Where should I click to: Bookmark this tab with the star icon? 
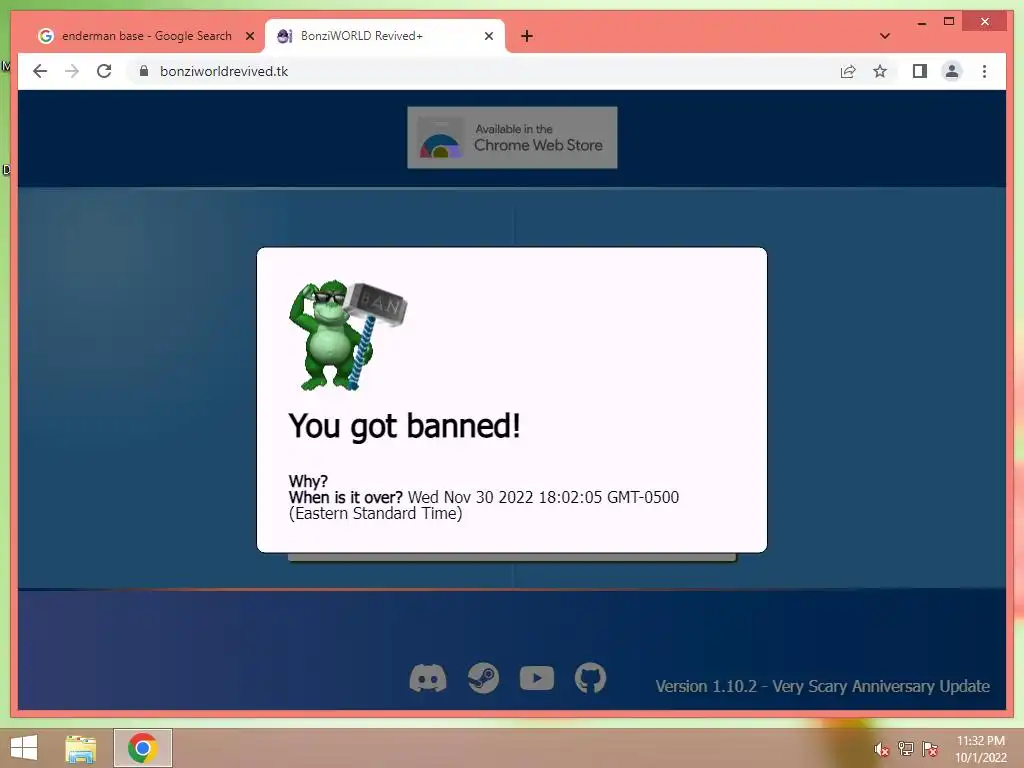coord(880,71)
